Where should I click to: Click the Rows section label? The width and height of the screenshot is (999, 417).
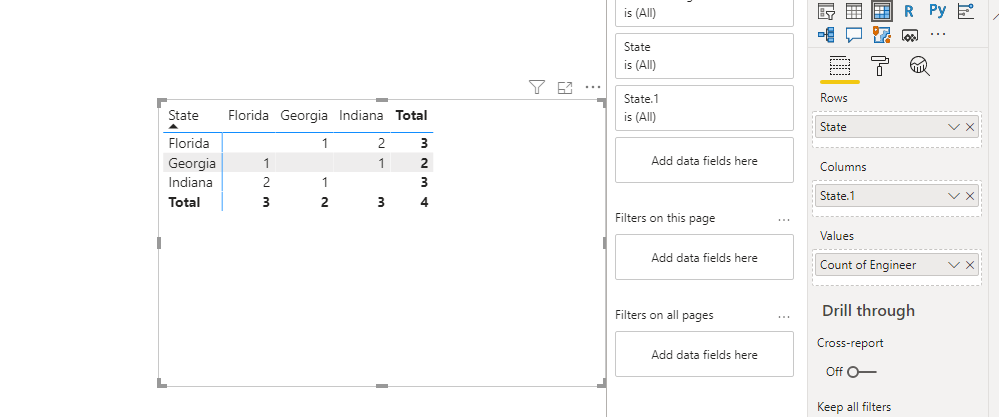click(834, 98)
